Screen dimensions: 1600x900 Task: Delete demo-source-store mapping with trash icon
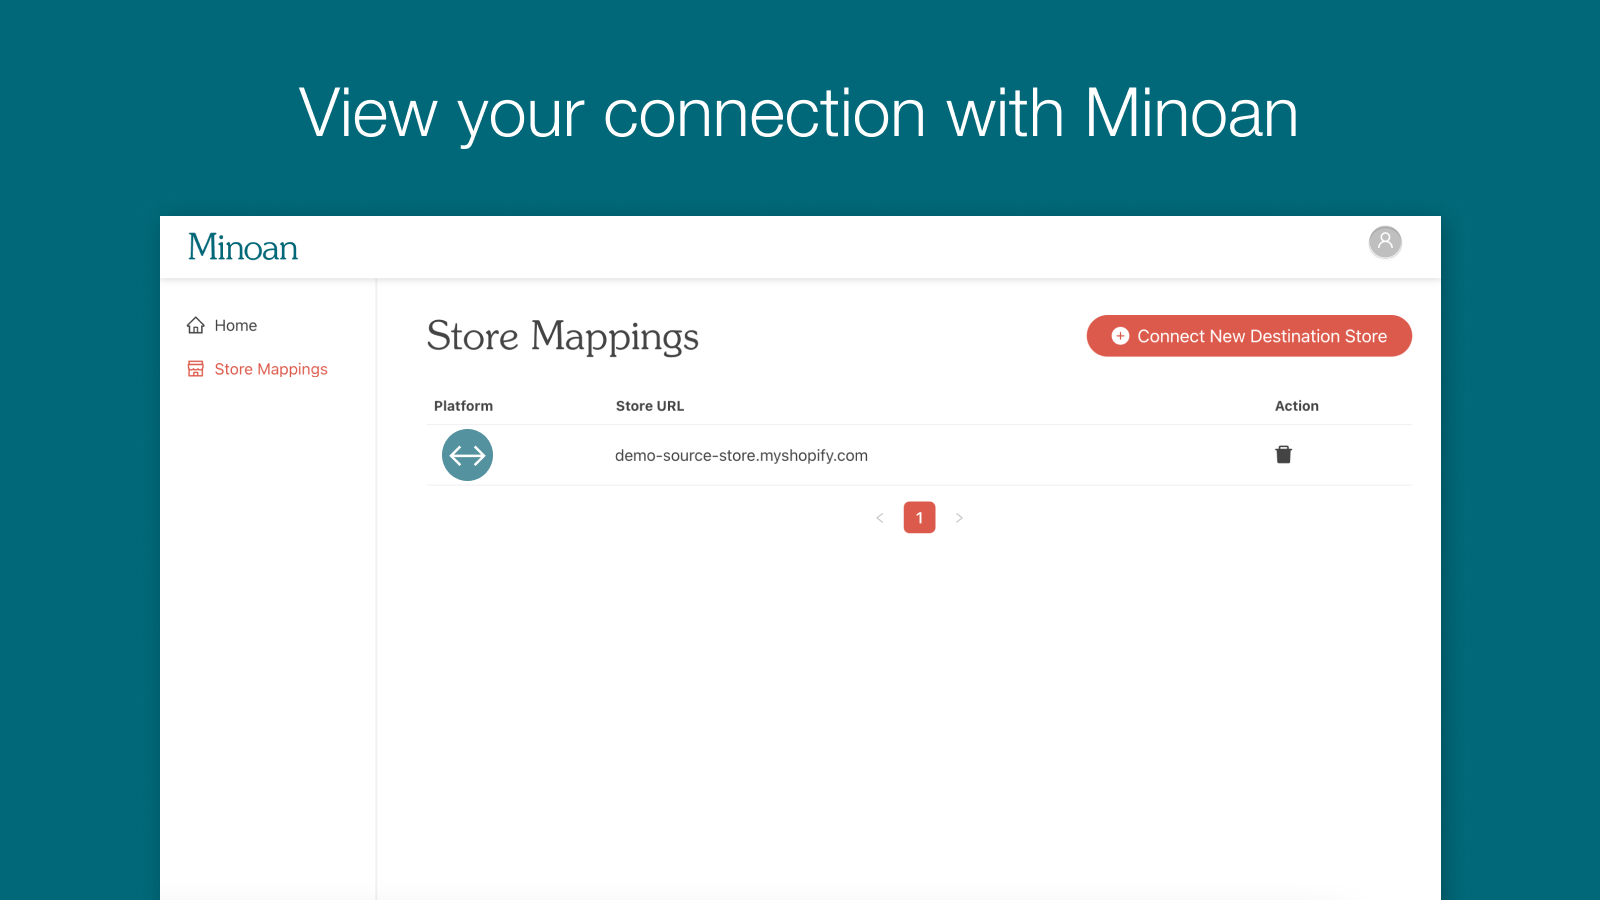point(1283,455)
